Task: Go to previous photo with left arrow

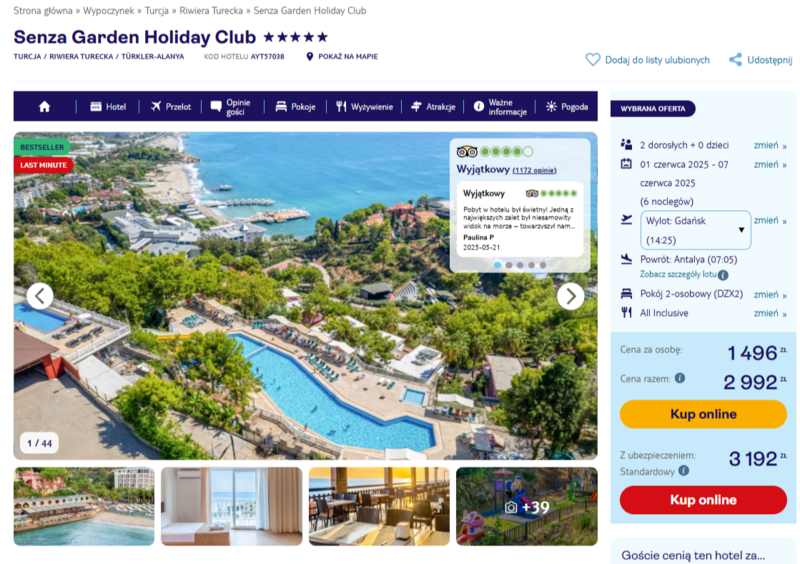Action: (40, 296)
